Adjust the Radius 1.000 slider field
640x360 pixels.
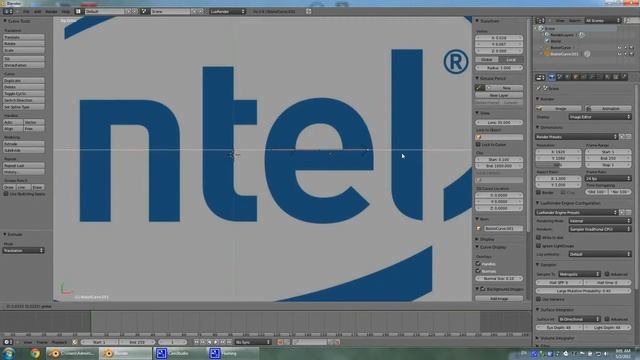[499, 68]
